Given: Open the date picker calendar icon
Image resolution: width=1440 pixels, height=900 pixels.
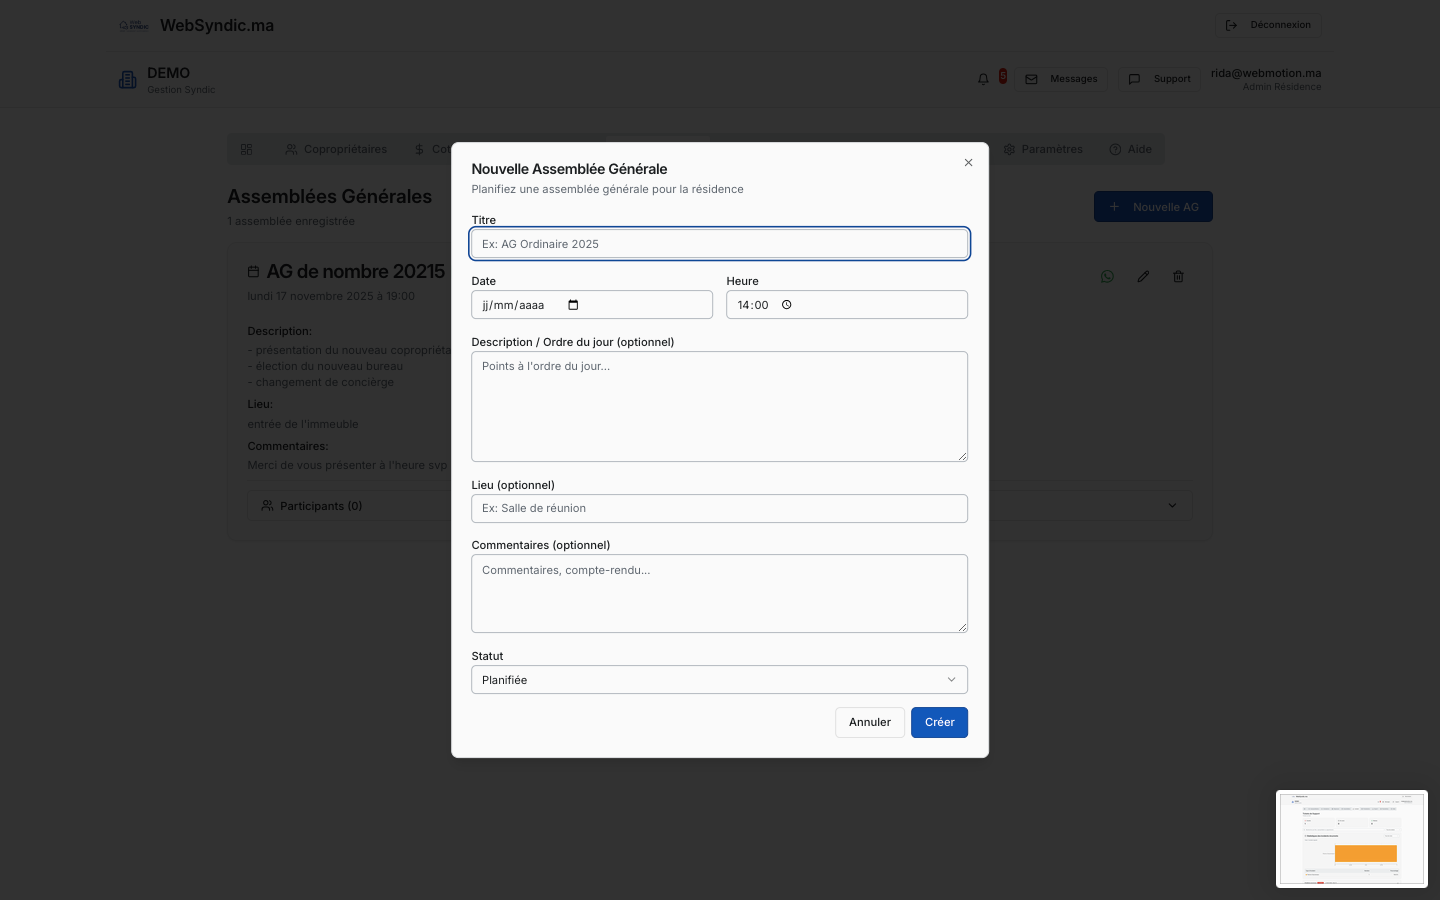Looking at the screenshot, I should pos(573,305).
